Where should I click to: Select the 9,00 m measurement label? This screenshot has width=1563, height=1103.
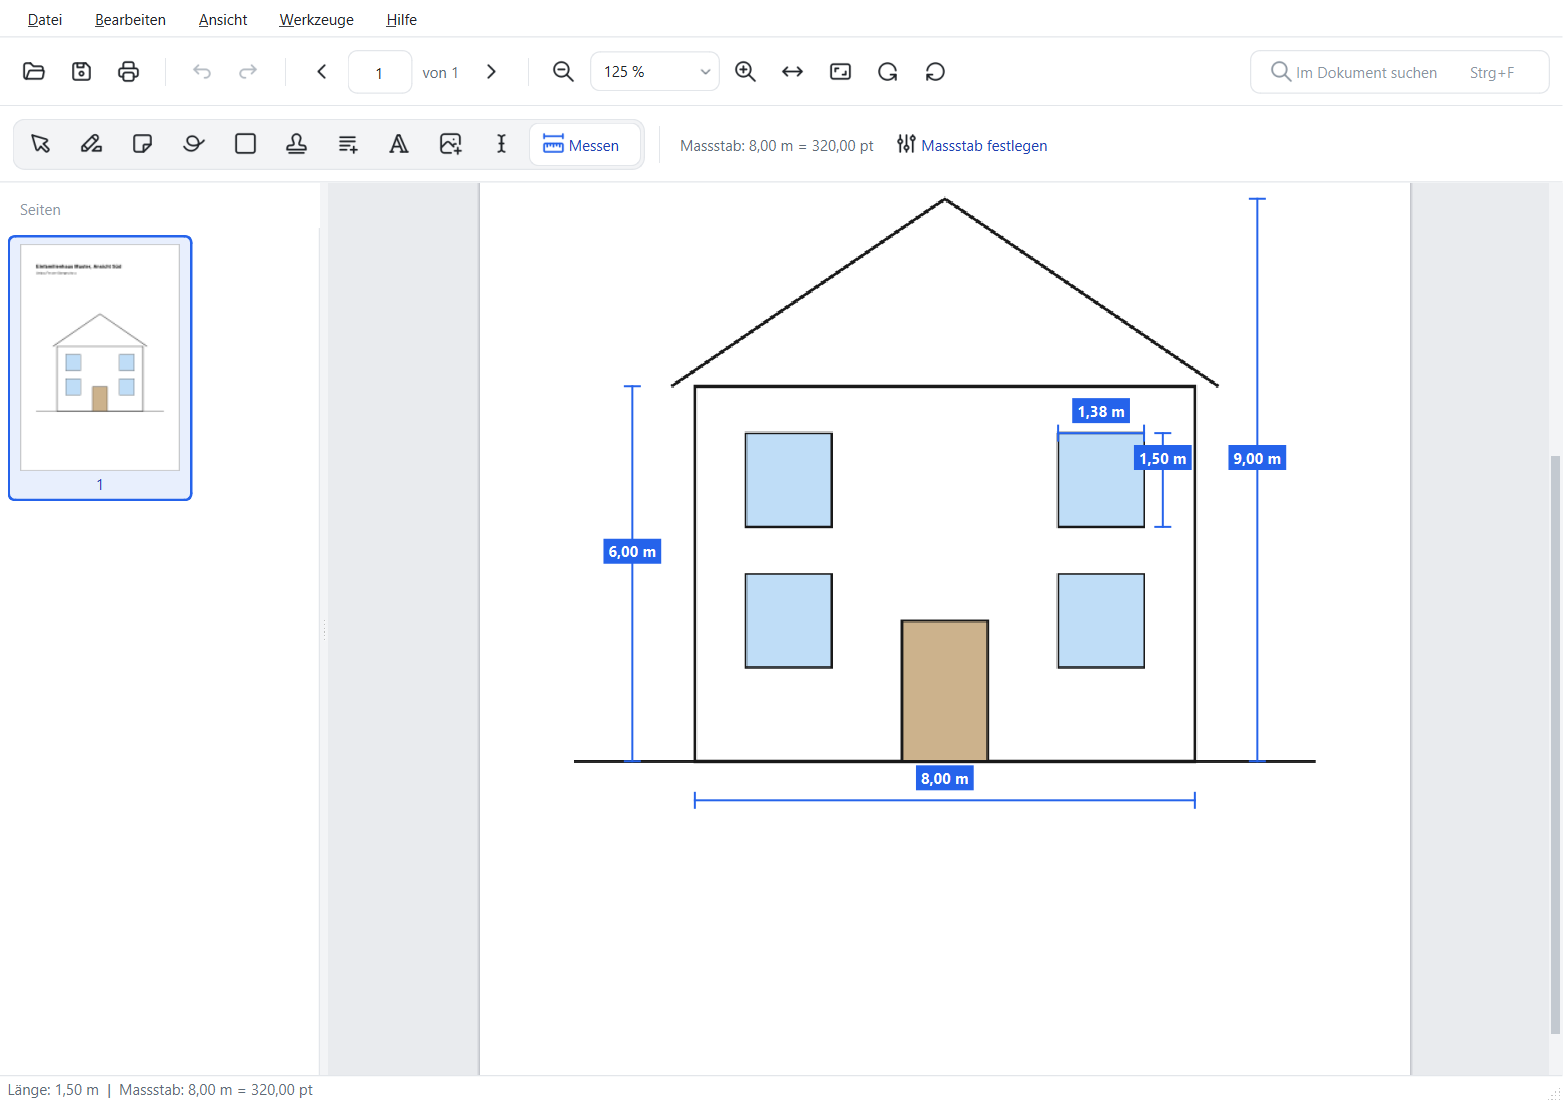click(1257, 458)
